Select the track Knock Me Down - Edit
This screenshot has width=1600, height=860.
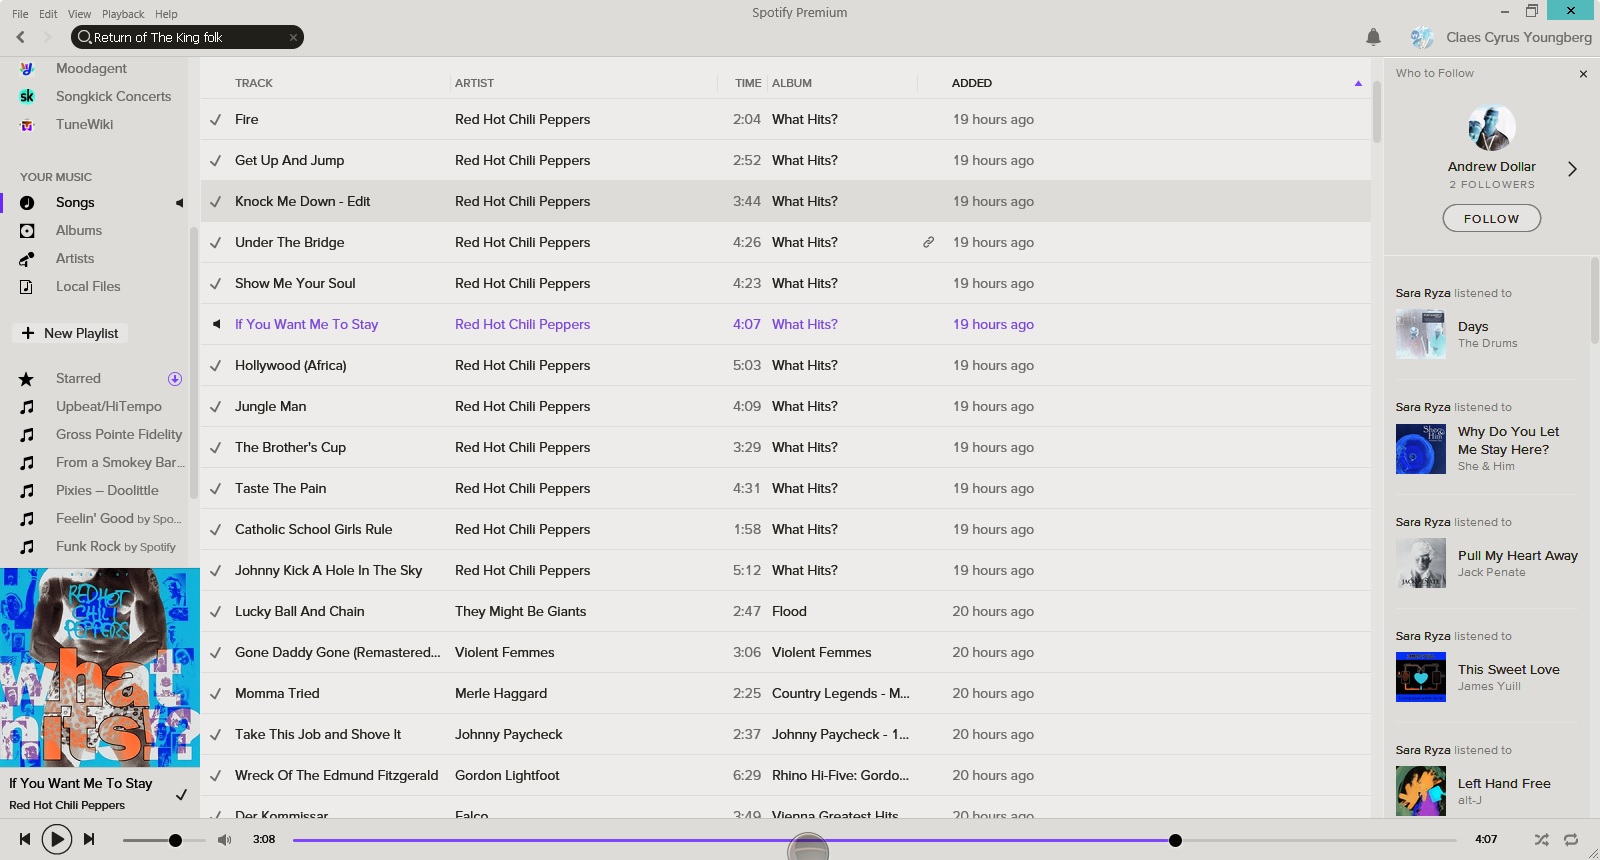tap(302, 201)
